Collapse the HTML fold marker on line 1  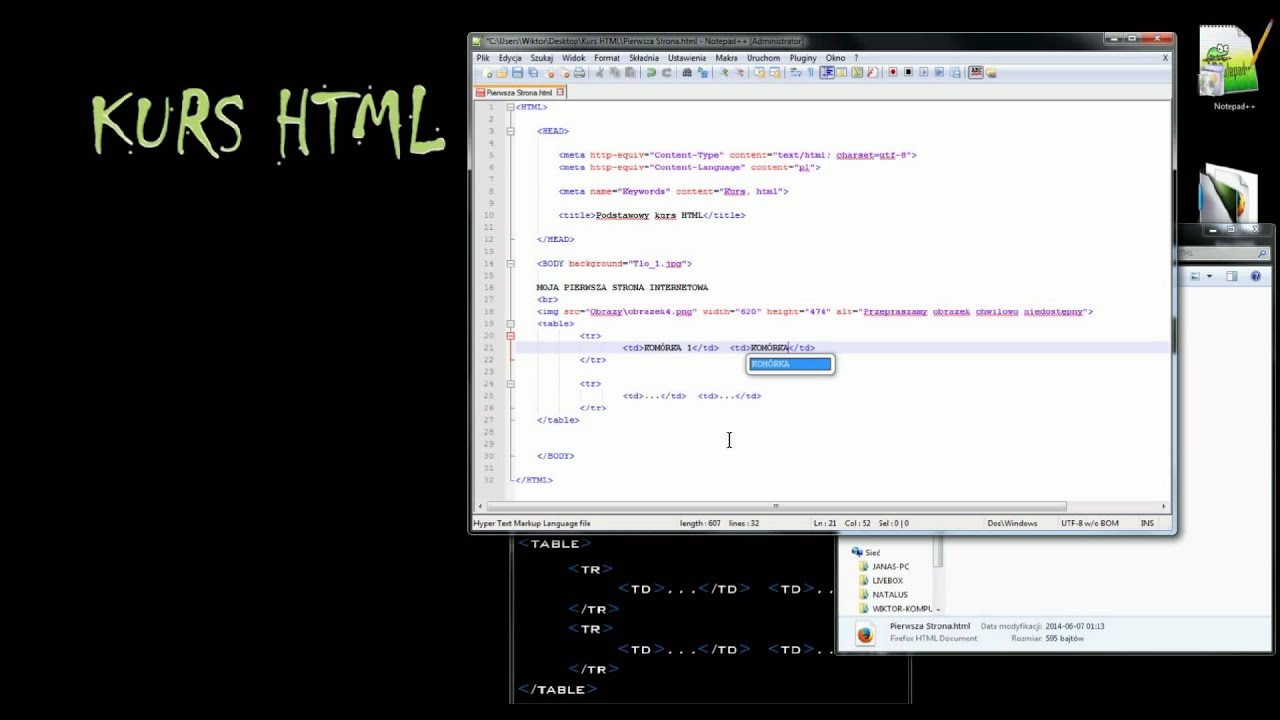pos(510,107)
